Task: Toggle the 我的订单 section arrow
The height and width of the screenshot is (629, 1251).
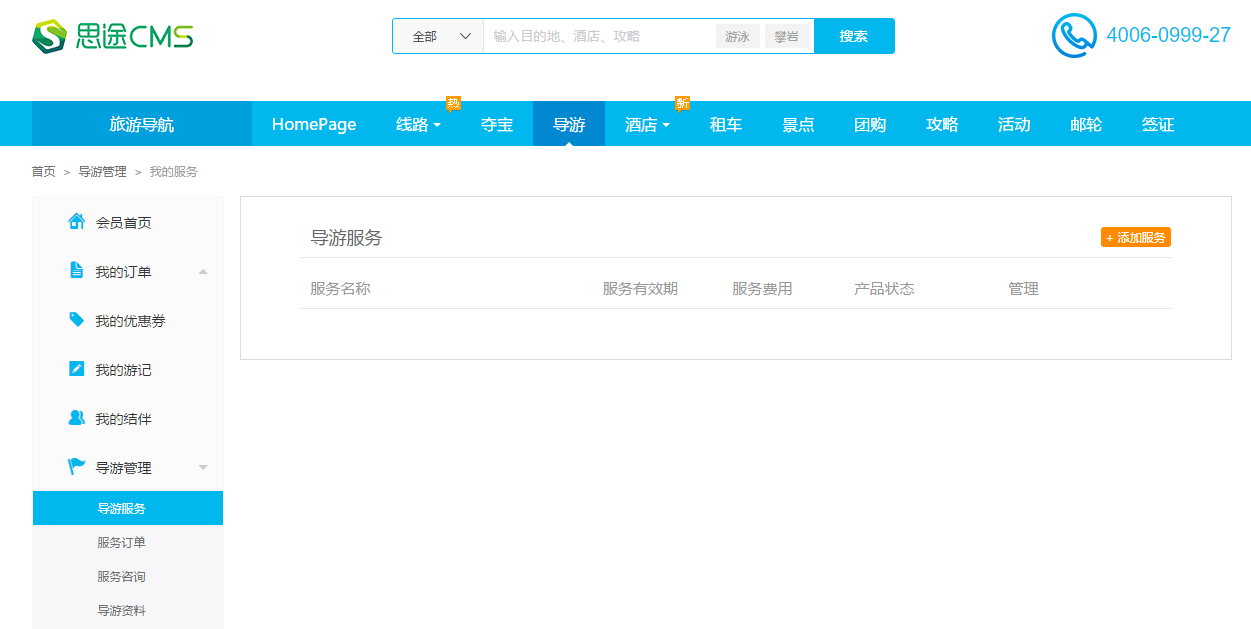Action: 203,272
